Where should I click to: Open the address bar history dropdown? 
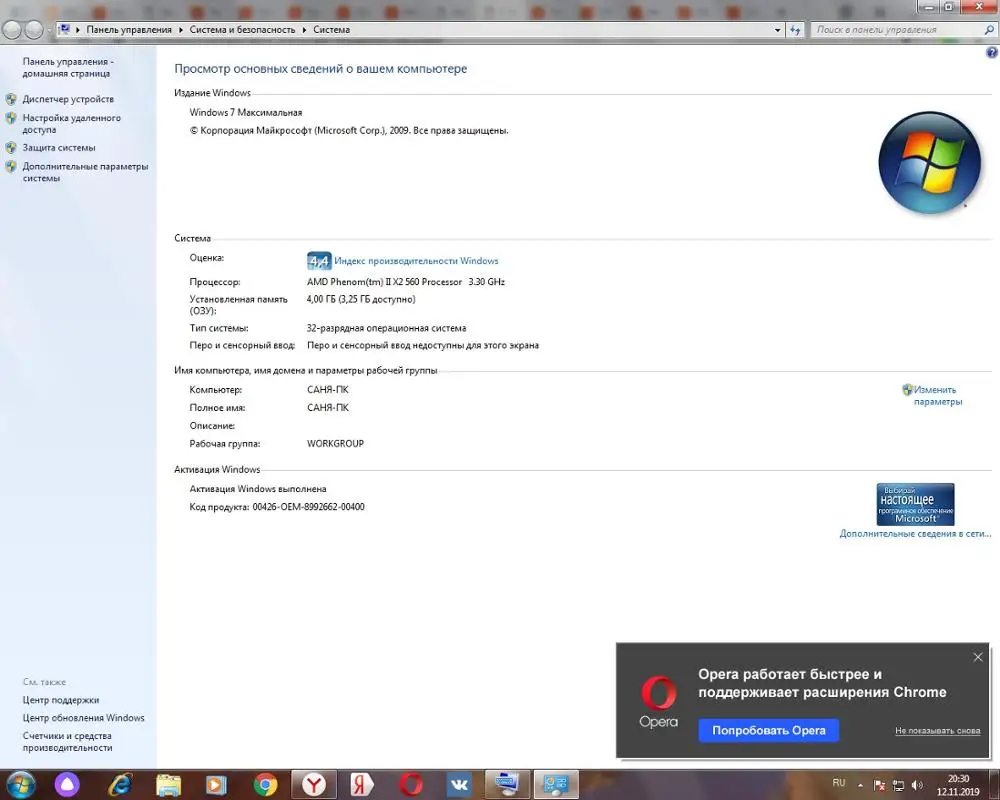pyautogui.click(x=777, y=30)
